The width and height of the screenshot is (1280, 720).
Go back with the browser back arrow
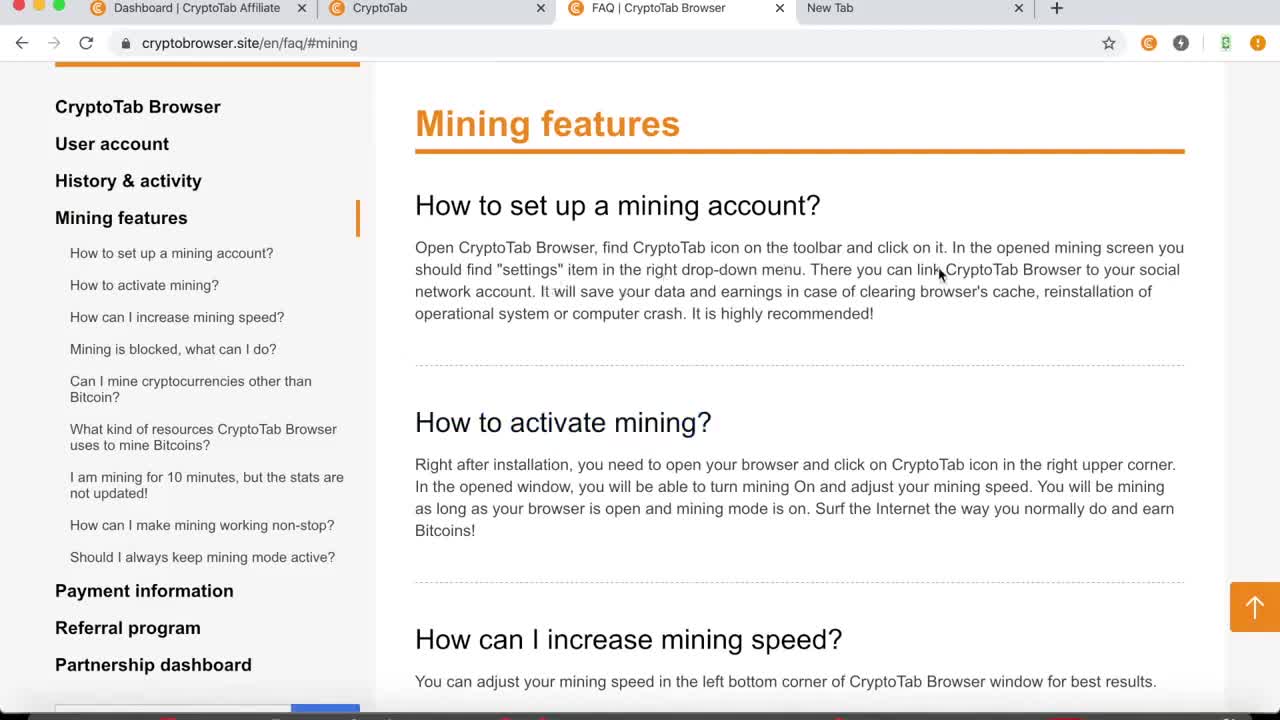[22, 43]
